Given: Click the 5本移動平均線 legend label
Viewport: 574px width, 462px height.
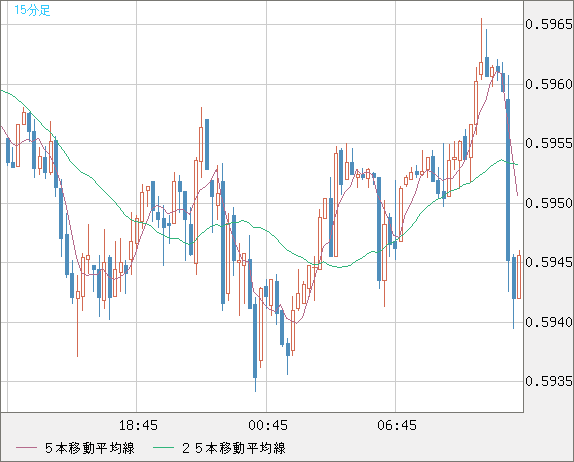Looking at the screenshot, I should pyautogui.click(x=90, y=448).
